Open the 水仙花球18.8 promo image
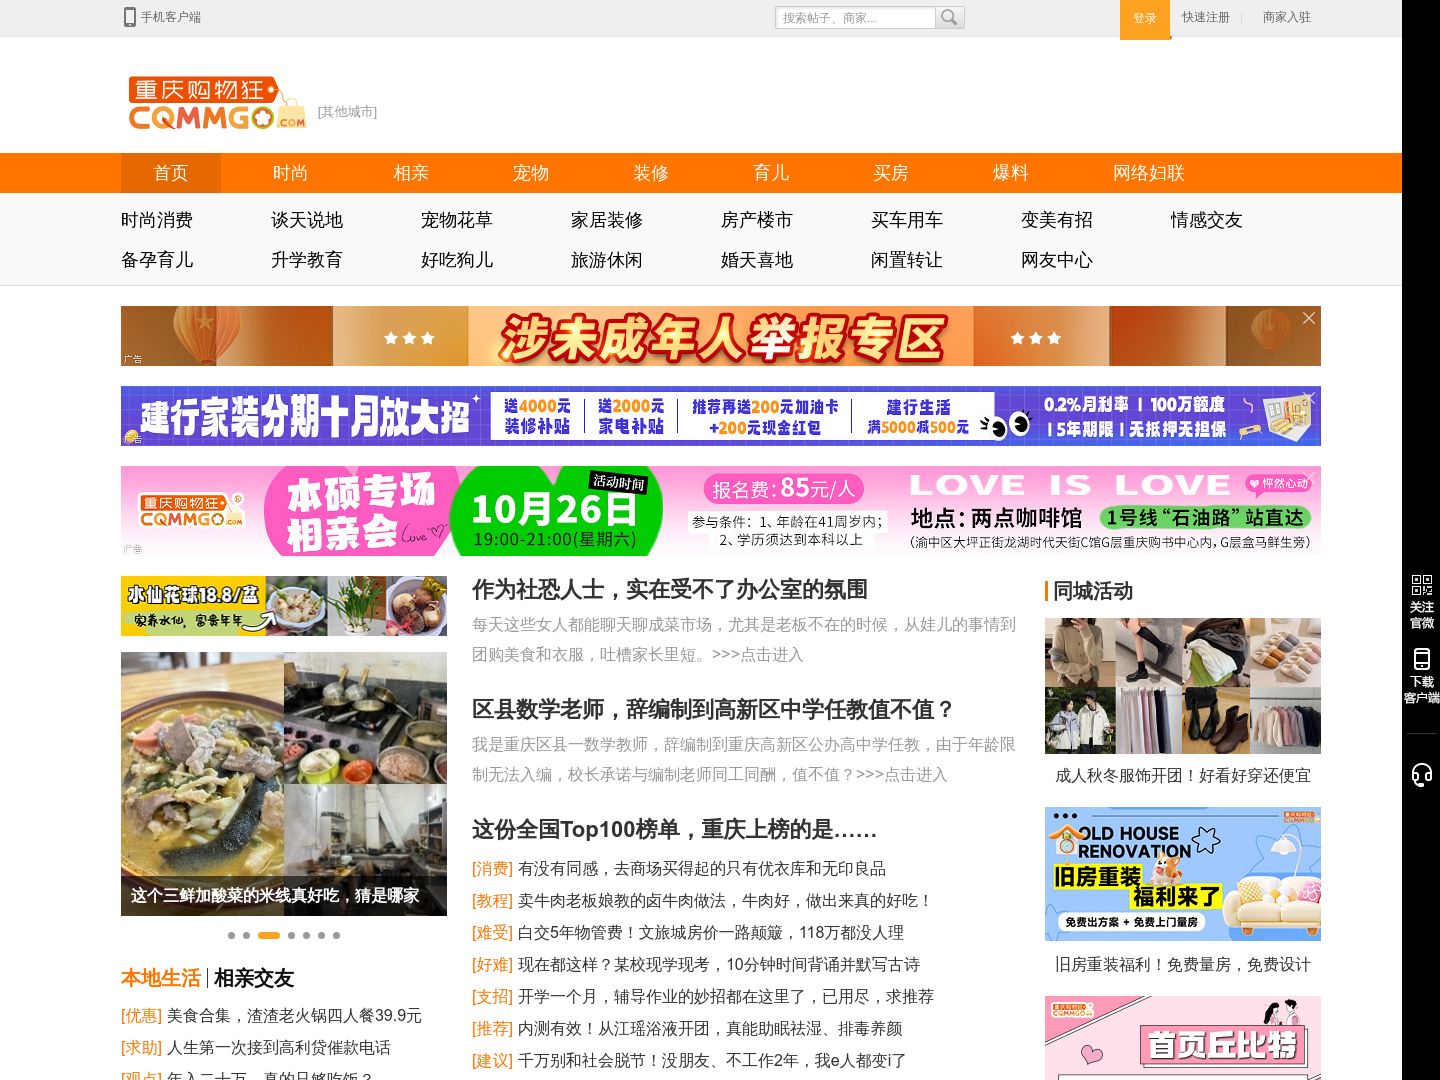 tap(284, 606)
